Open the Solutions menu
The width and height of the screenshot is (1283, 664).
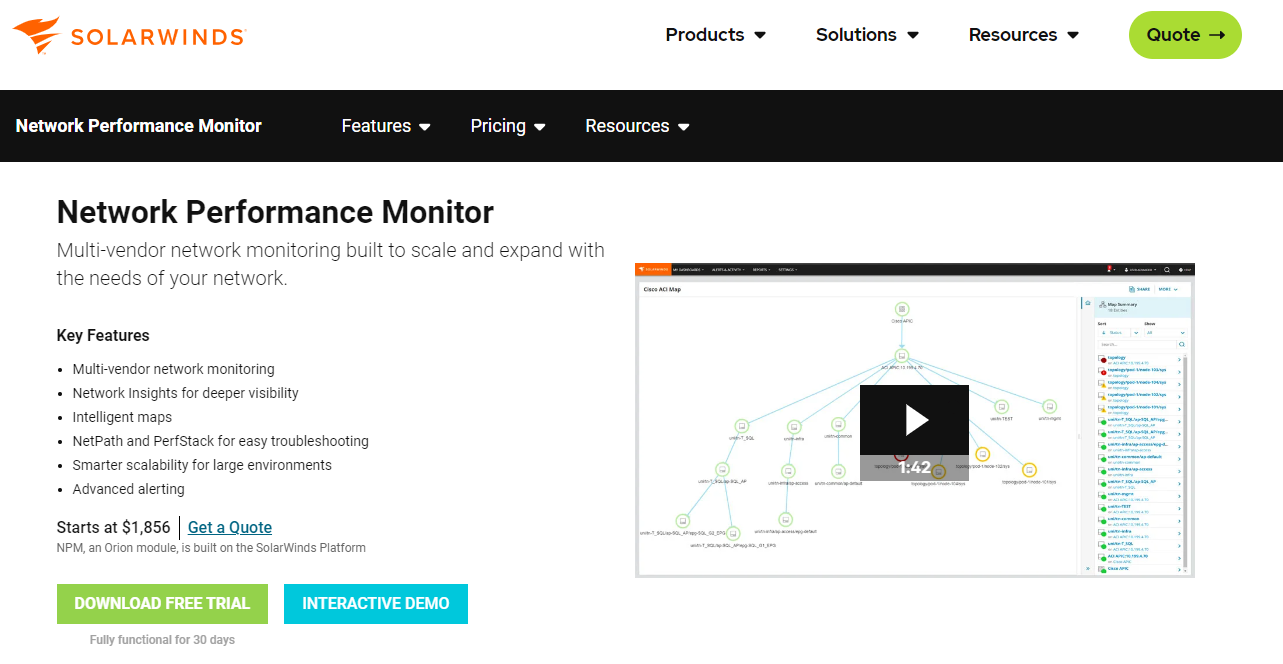867,35
